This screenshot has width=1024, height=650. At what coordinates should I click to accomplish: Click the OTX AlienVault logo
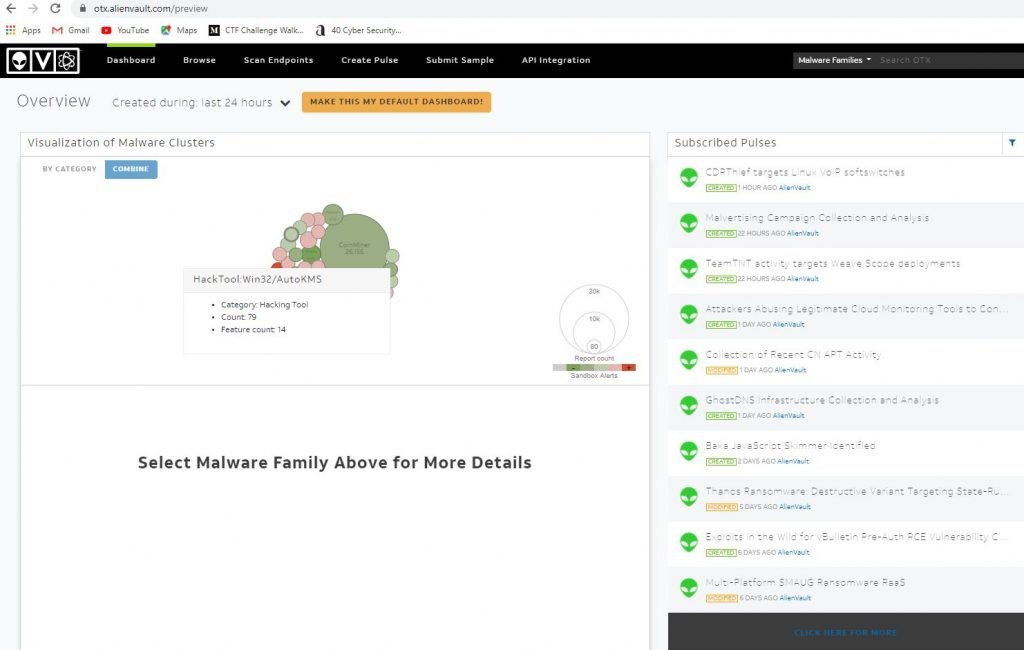(43, 61)
